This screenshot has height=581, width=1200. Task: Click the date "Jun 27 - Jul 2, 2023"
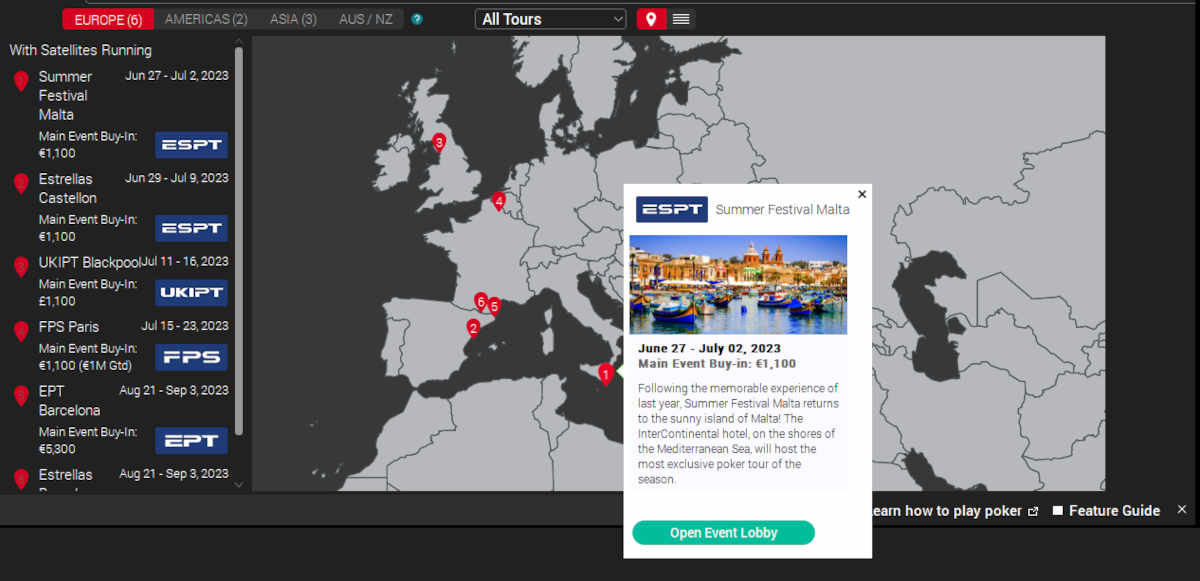(x=177, y=75)
